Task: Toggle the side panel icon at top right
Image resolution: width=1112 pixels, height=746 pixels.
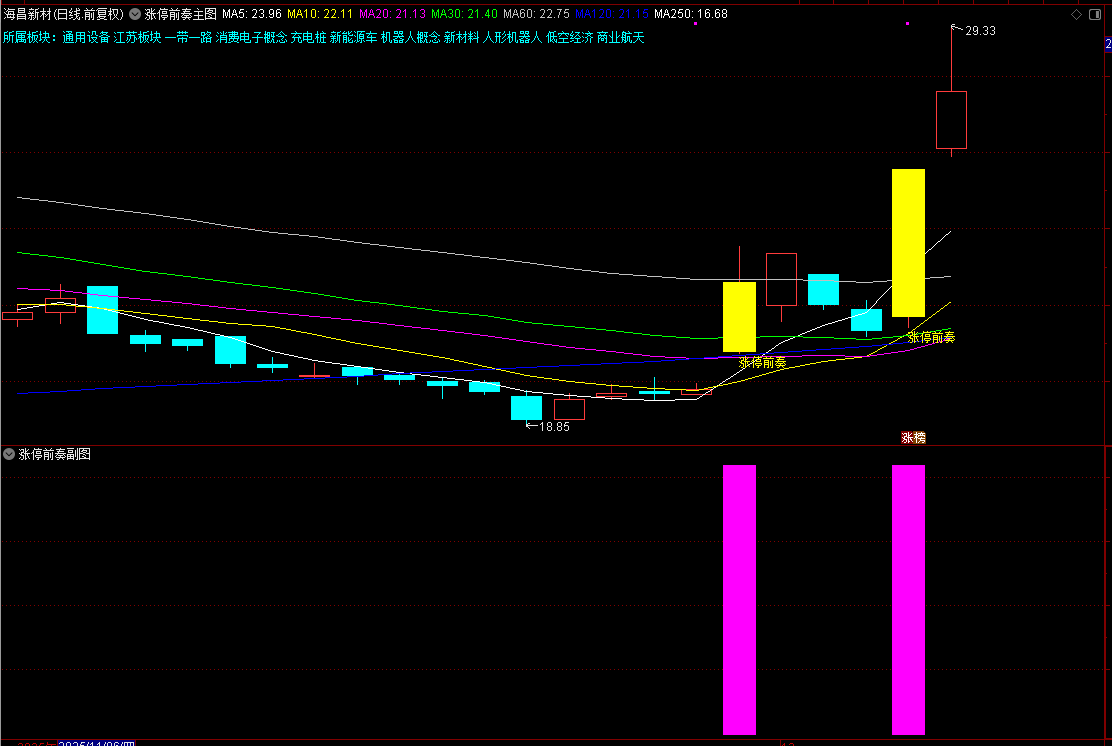Action: pyautogui.click(x=1095, y=14)
